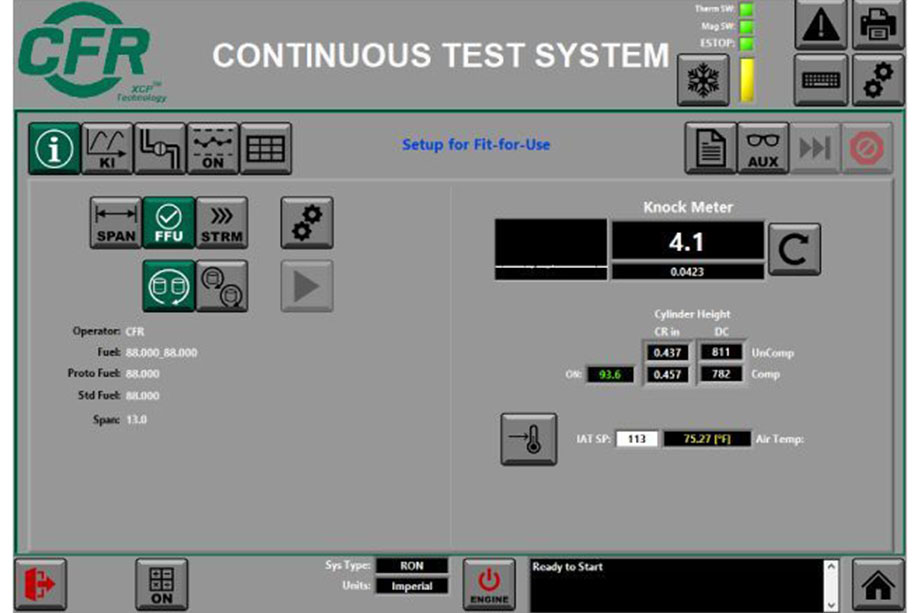The image size is (920, 613).
Task: Reset the knock meter with refresh button
Action: tap(794, 249)
